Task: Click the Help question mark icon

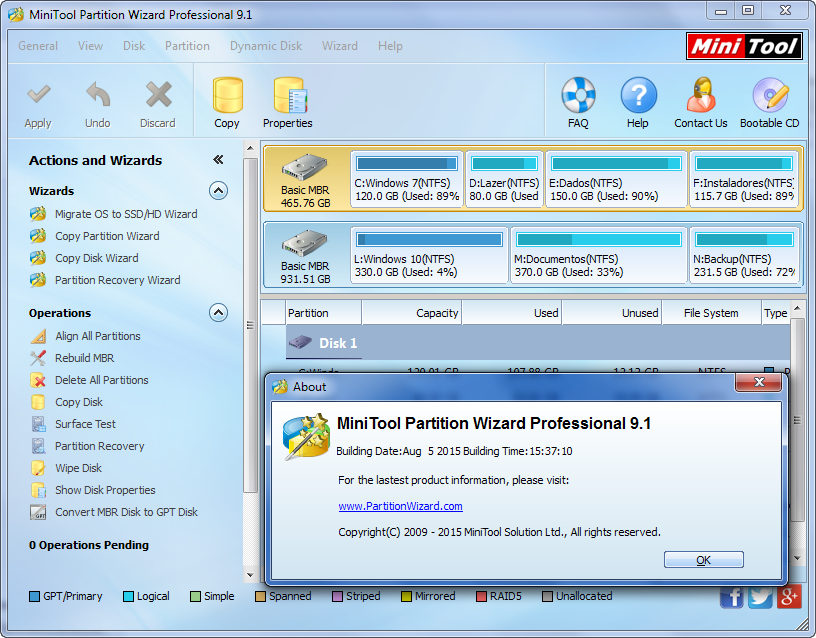Action: [638, 95]
